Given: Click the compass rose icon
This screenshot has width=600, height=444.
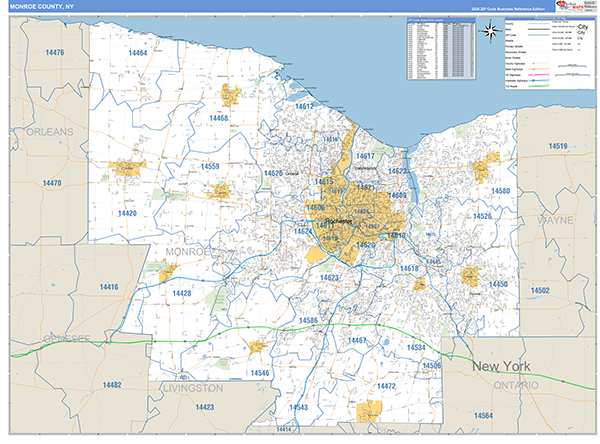Looking at the screenshot, I should coord(491,30).
